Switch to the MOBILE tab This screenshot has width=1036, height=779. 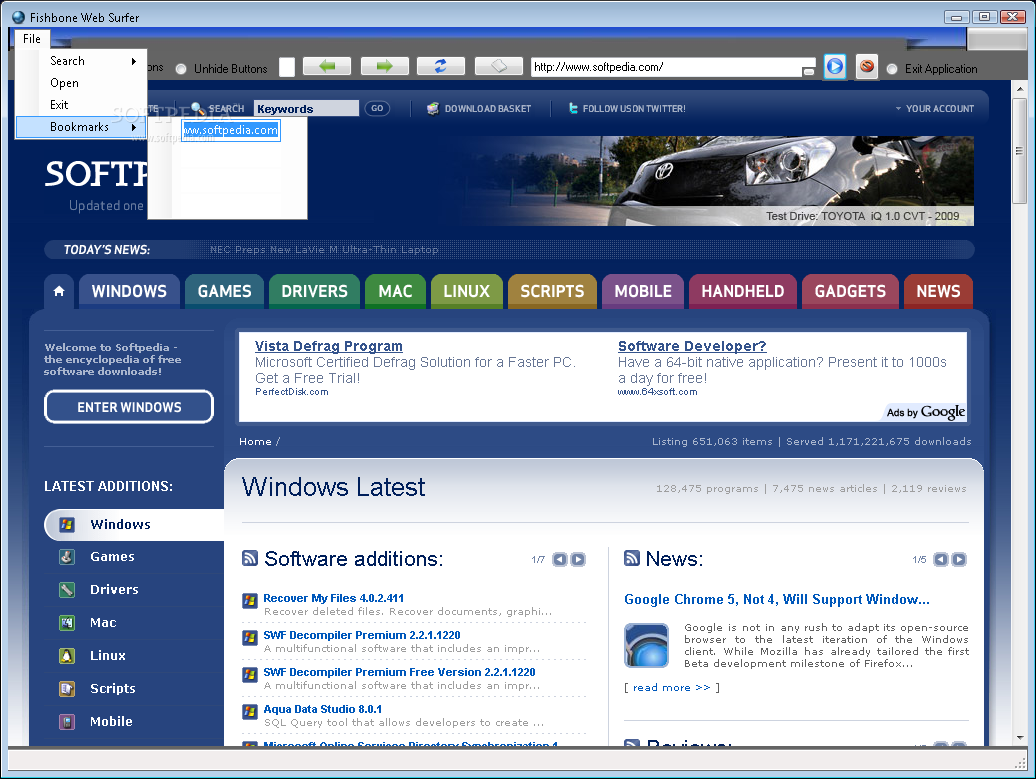click(x=643, y=291)
